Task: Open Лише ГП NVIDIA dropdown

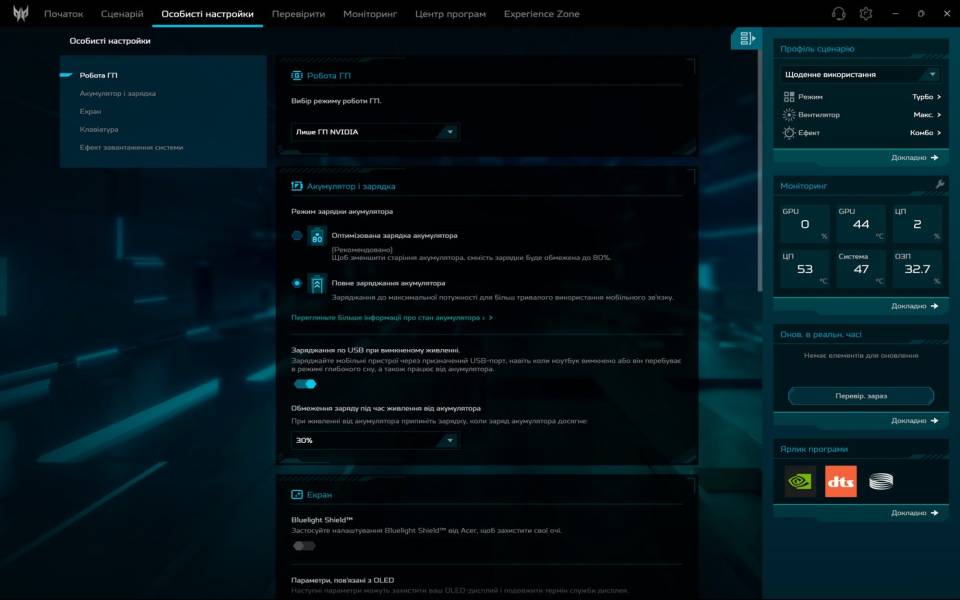Action: 375,132
